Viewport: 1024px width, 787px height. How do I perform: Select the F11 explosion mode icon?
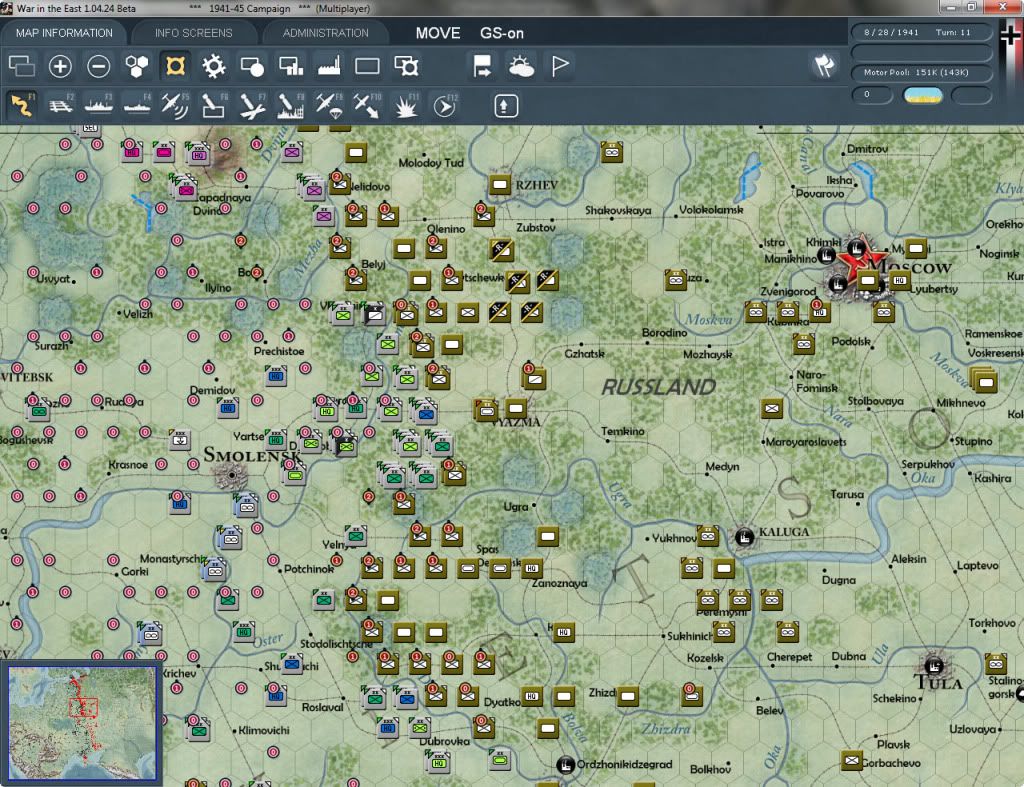coord(406,105)
